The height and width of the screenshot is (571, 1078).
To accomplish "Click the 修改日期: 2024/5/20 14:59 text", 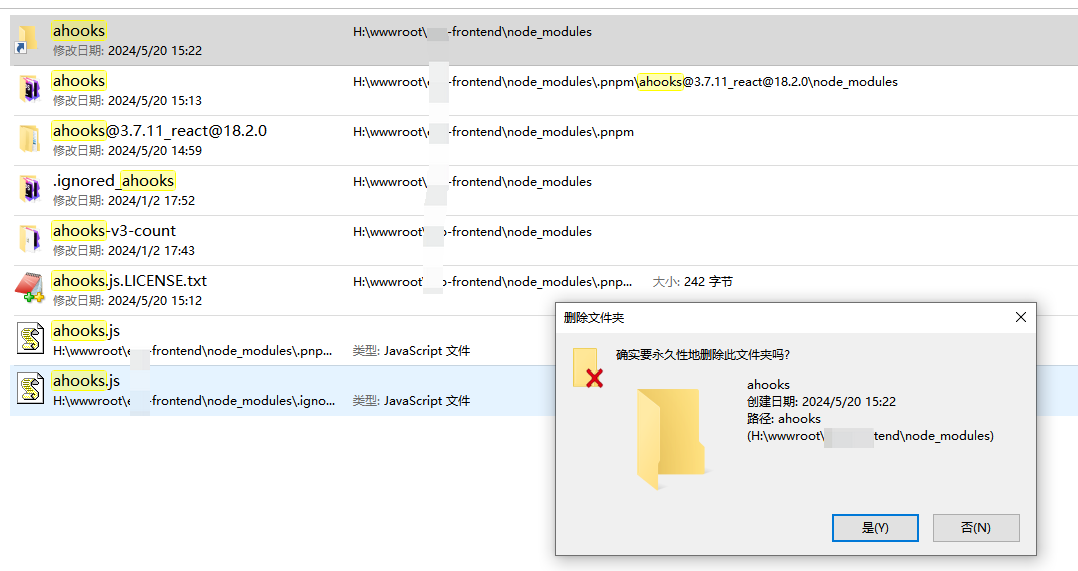I will click(127, 150).
